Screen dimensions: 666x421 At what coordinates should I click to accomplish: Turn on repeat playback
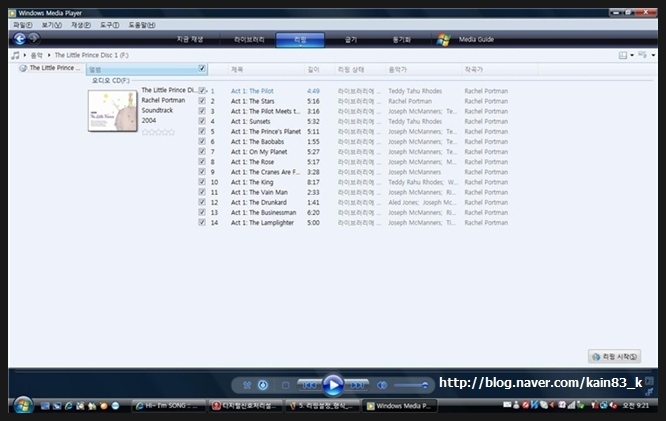click(x=263, y=385)
